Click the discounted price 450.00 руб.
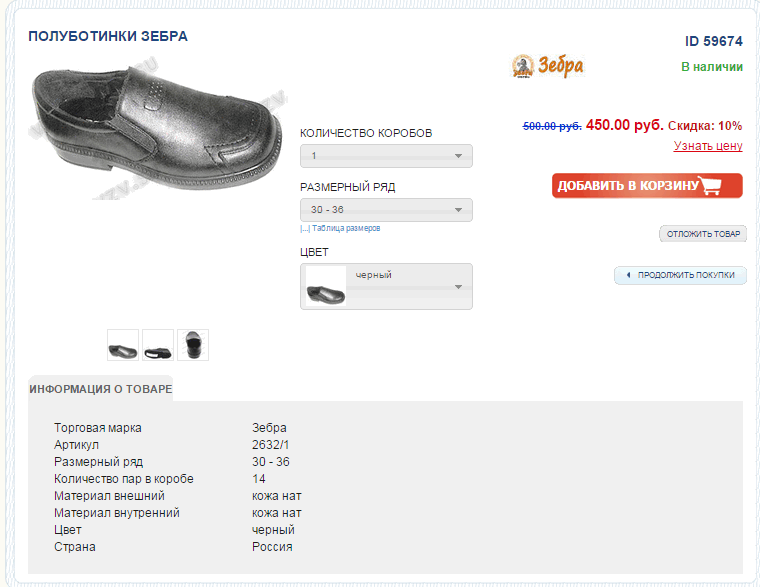 click(x=624, y=125)
